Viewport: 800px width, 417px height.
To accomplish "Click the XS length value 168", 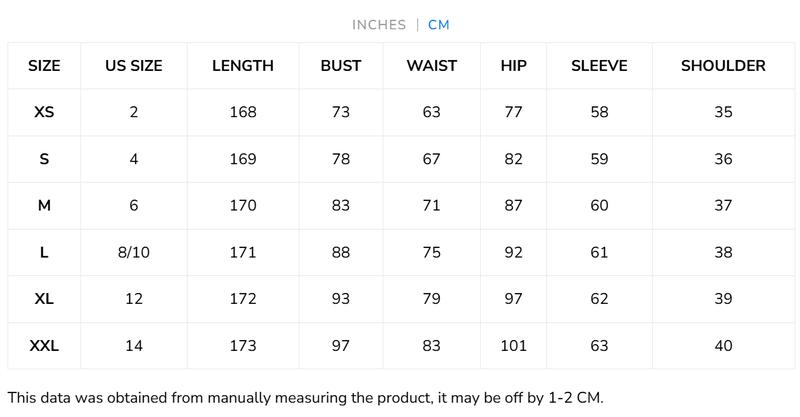I will click(243, 112).
